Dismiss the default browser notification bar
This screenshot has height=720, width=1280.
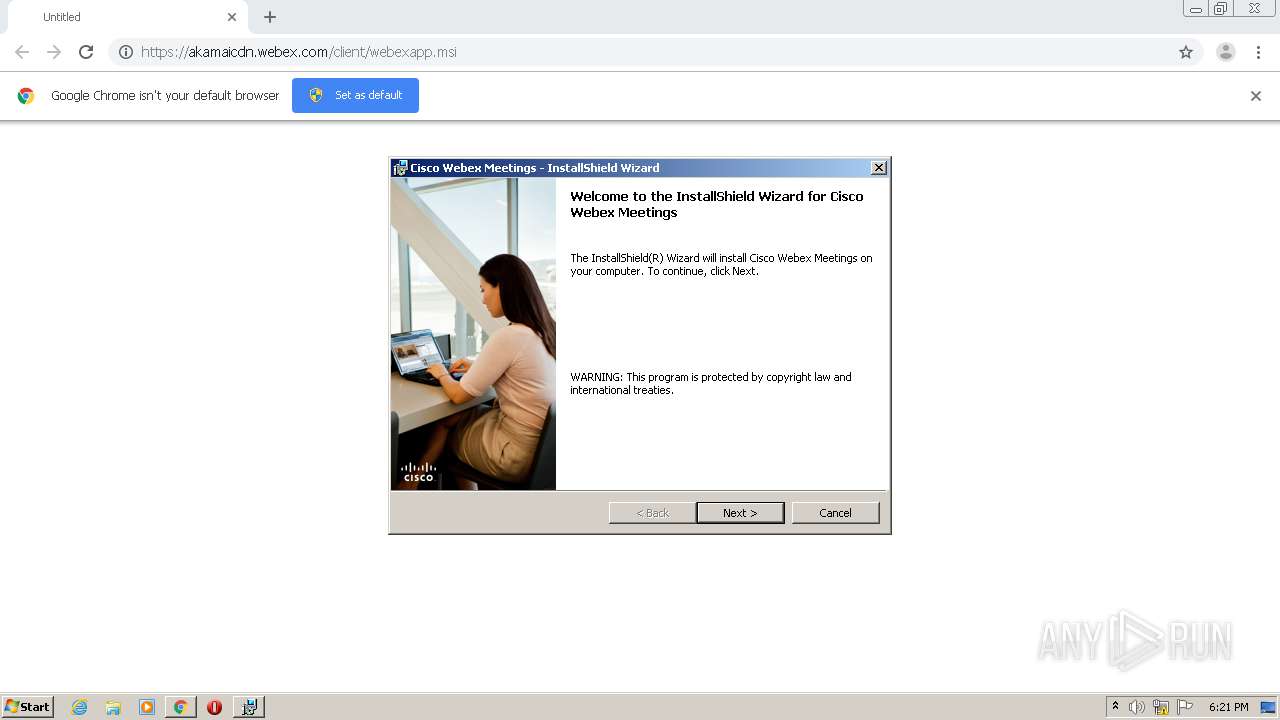1256,96
